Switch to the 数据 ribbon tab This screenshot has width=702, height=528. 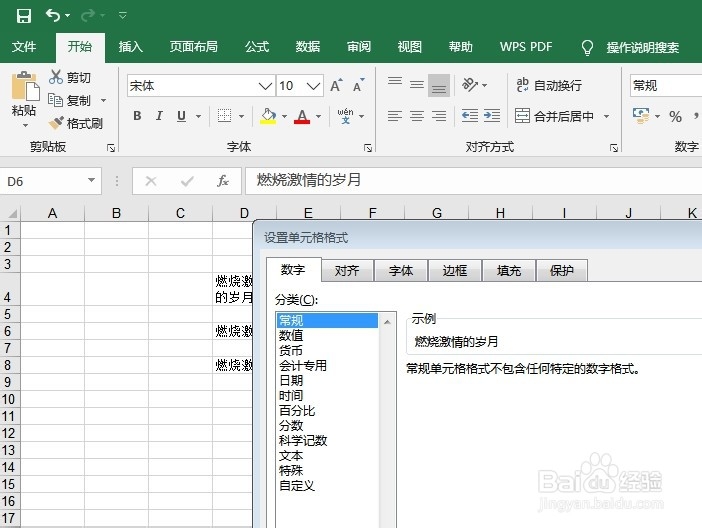(308, 47)
